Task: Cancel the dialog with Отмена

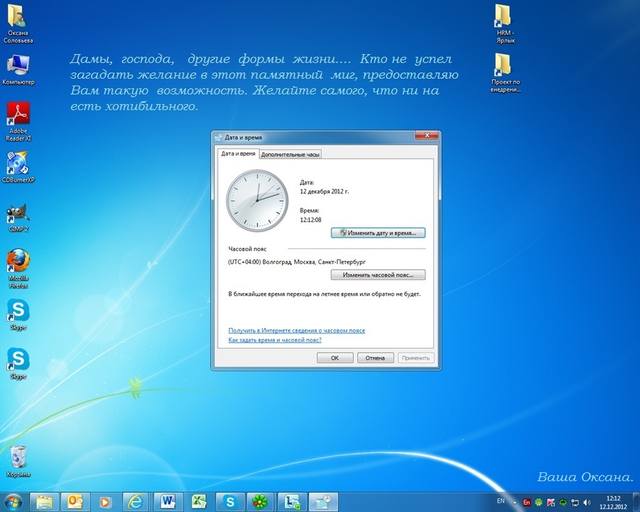Action: pos(375,358)
